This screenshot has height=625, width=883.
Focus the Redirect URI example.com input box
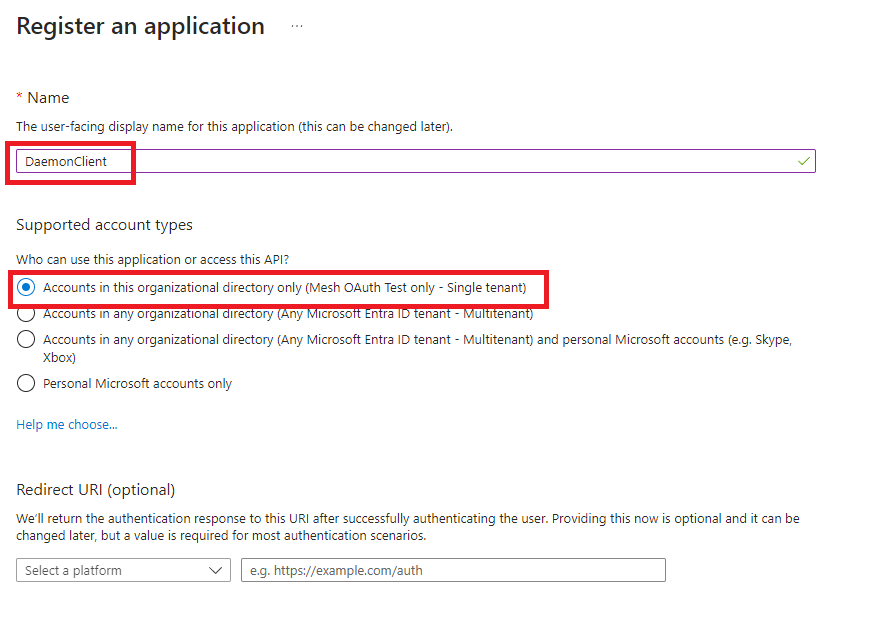[453, 570]
